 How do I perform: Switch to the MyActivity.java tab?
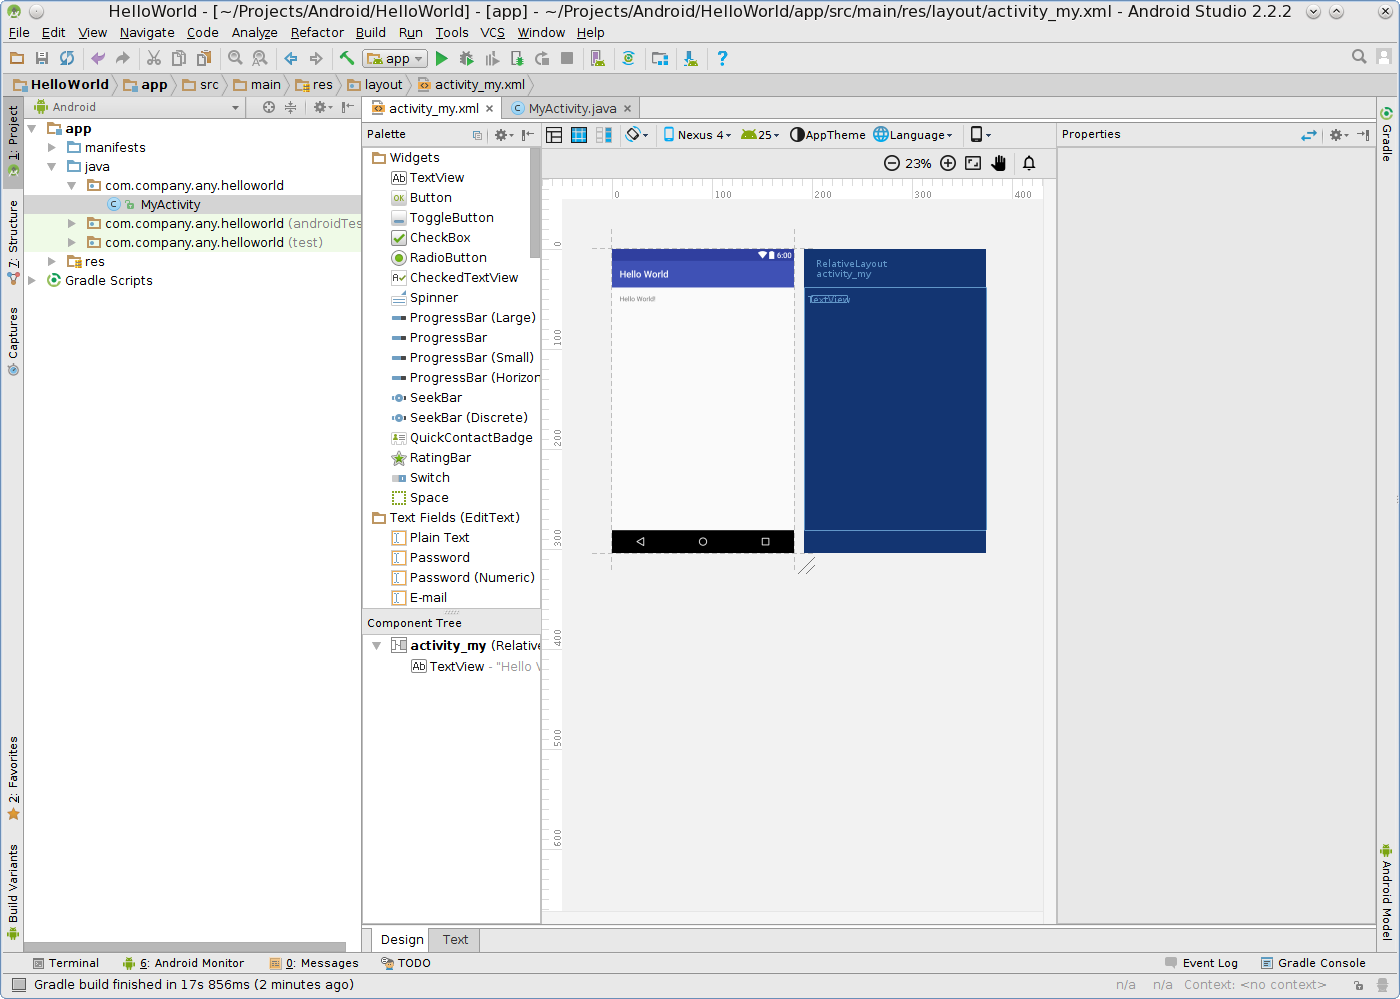pyautogui.click(x=571, y=108)
